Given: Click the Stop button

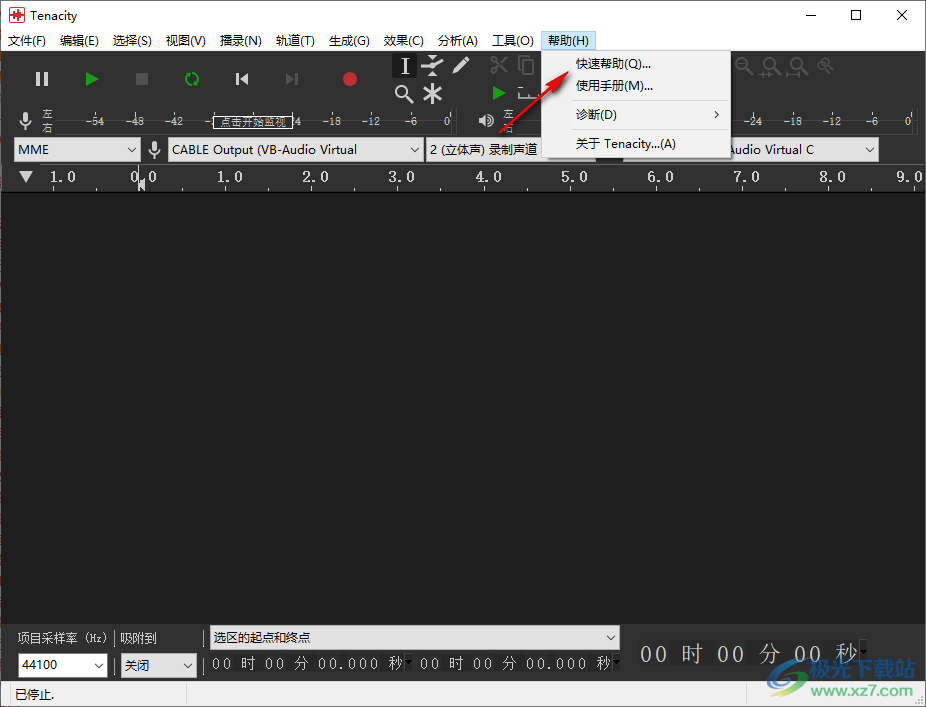Looking at the screenshot, I should point(142,79).
